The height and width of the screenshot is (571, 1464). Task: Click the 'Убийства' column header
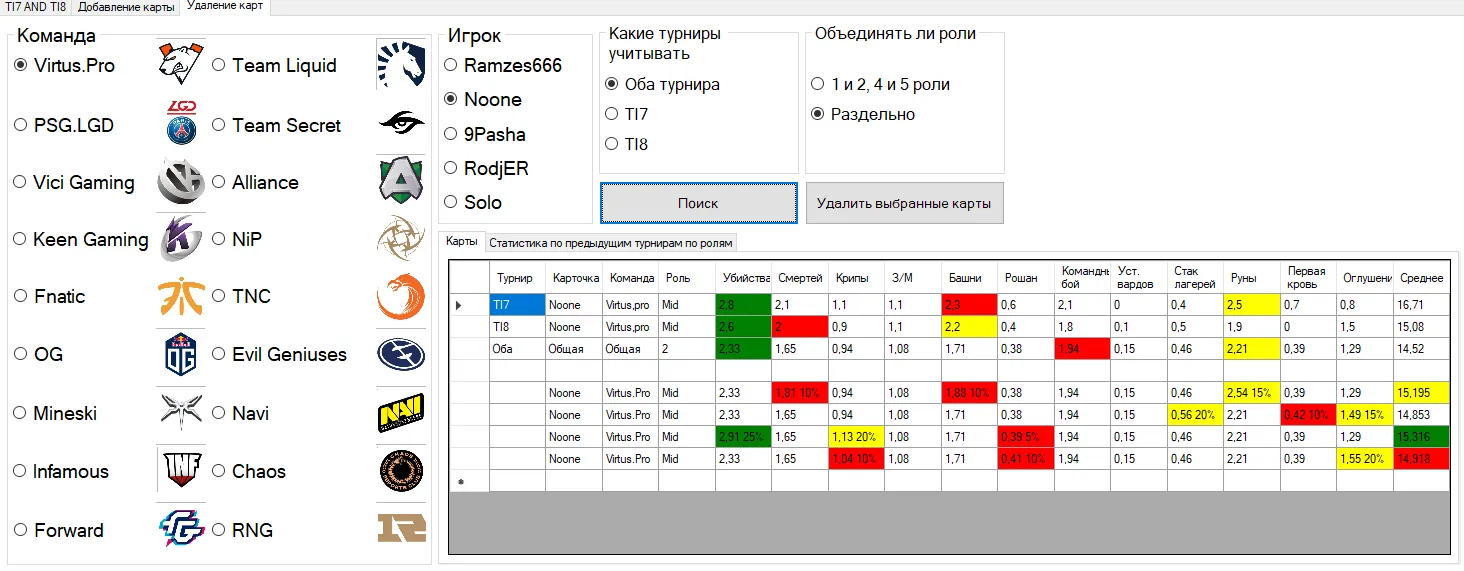pos(744,278)
